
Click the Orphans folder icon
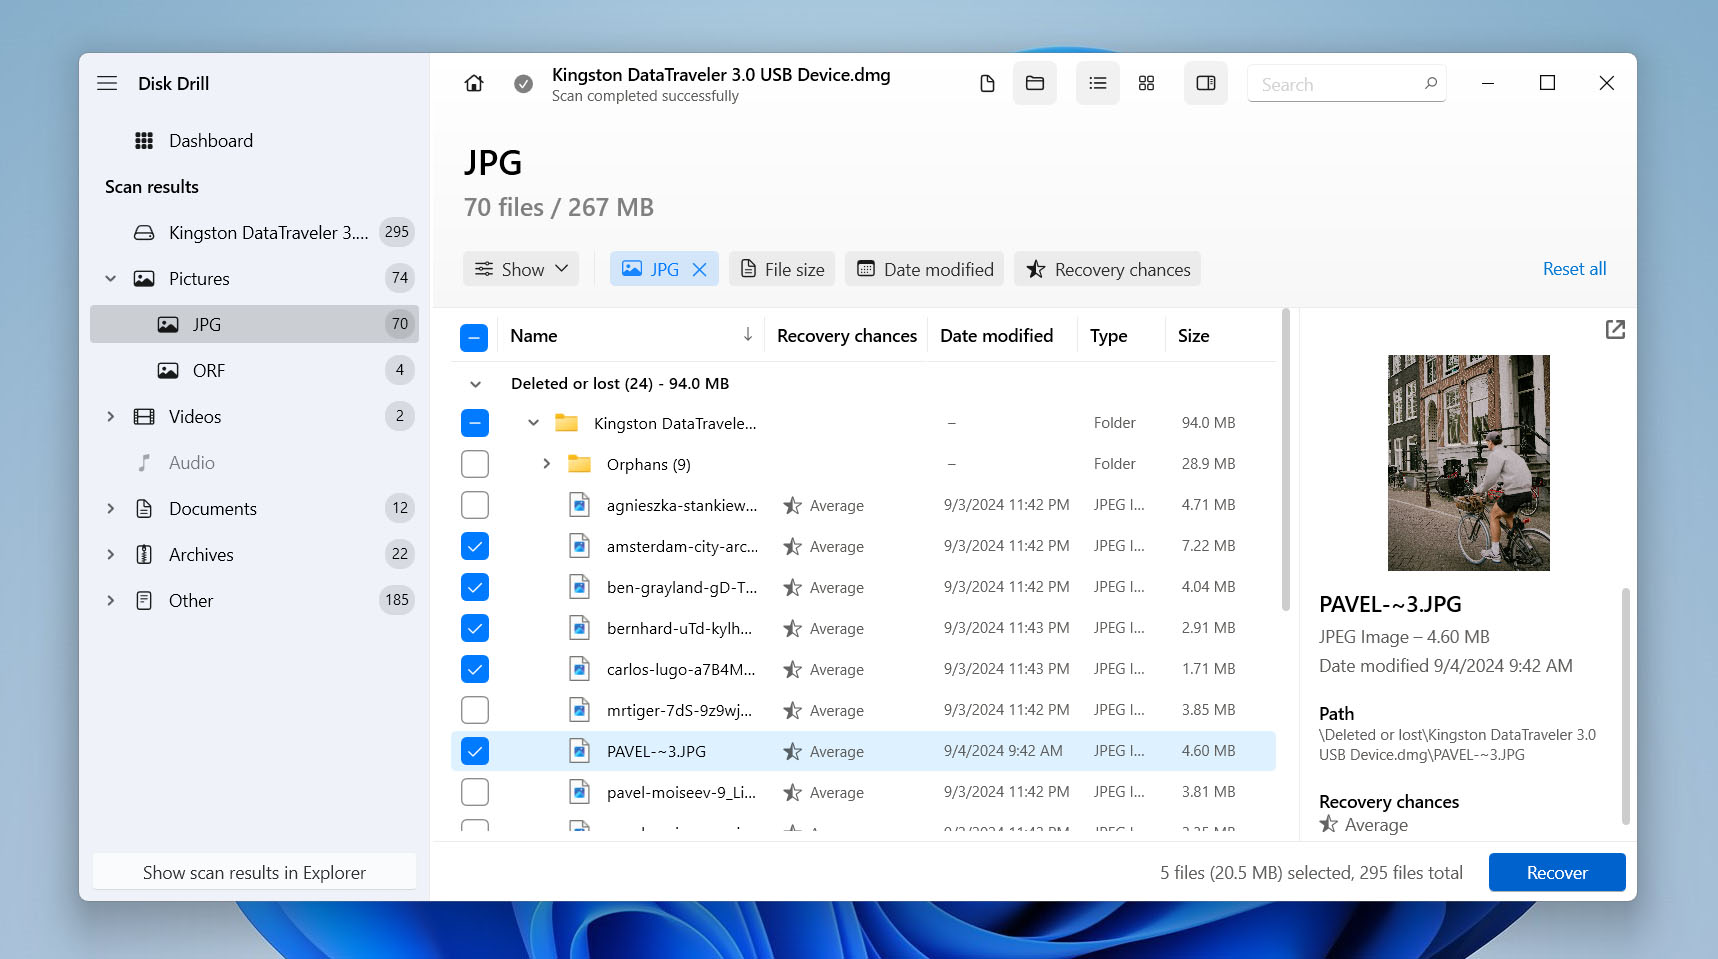(579, 464)
